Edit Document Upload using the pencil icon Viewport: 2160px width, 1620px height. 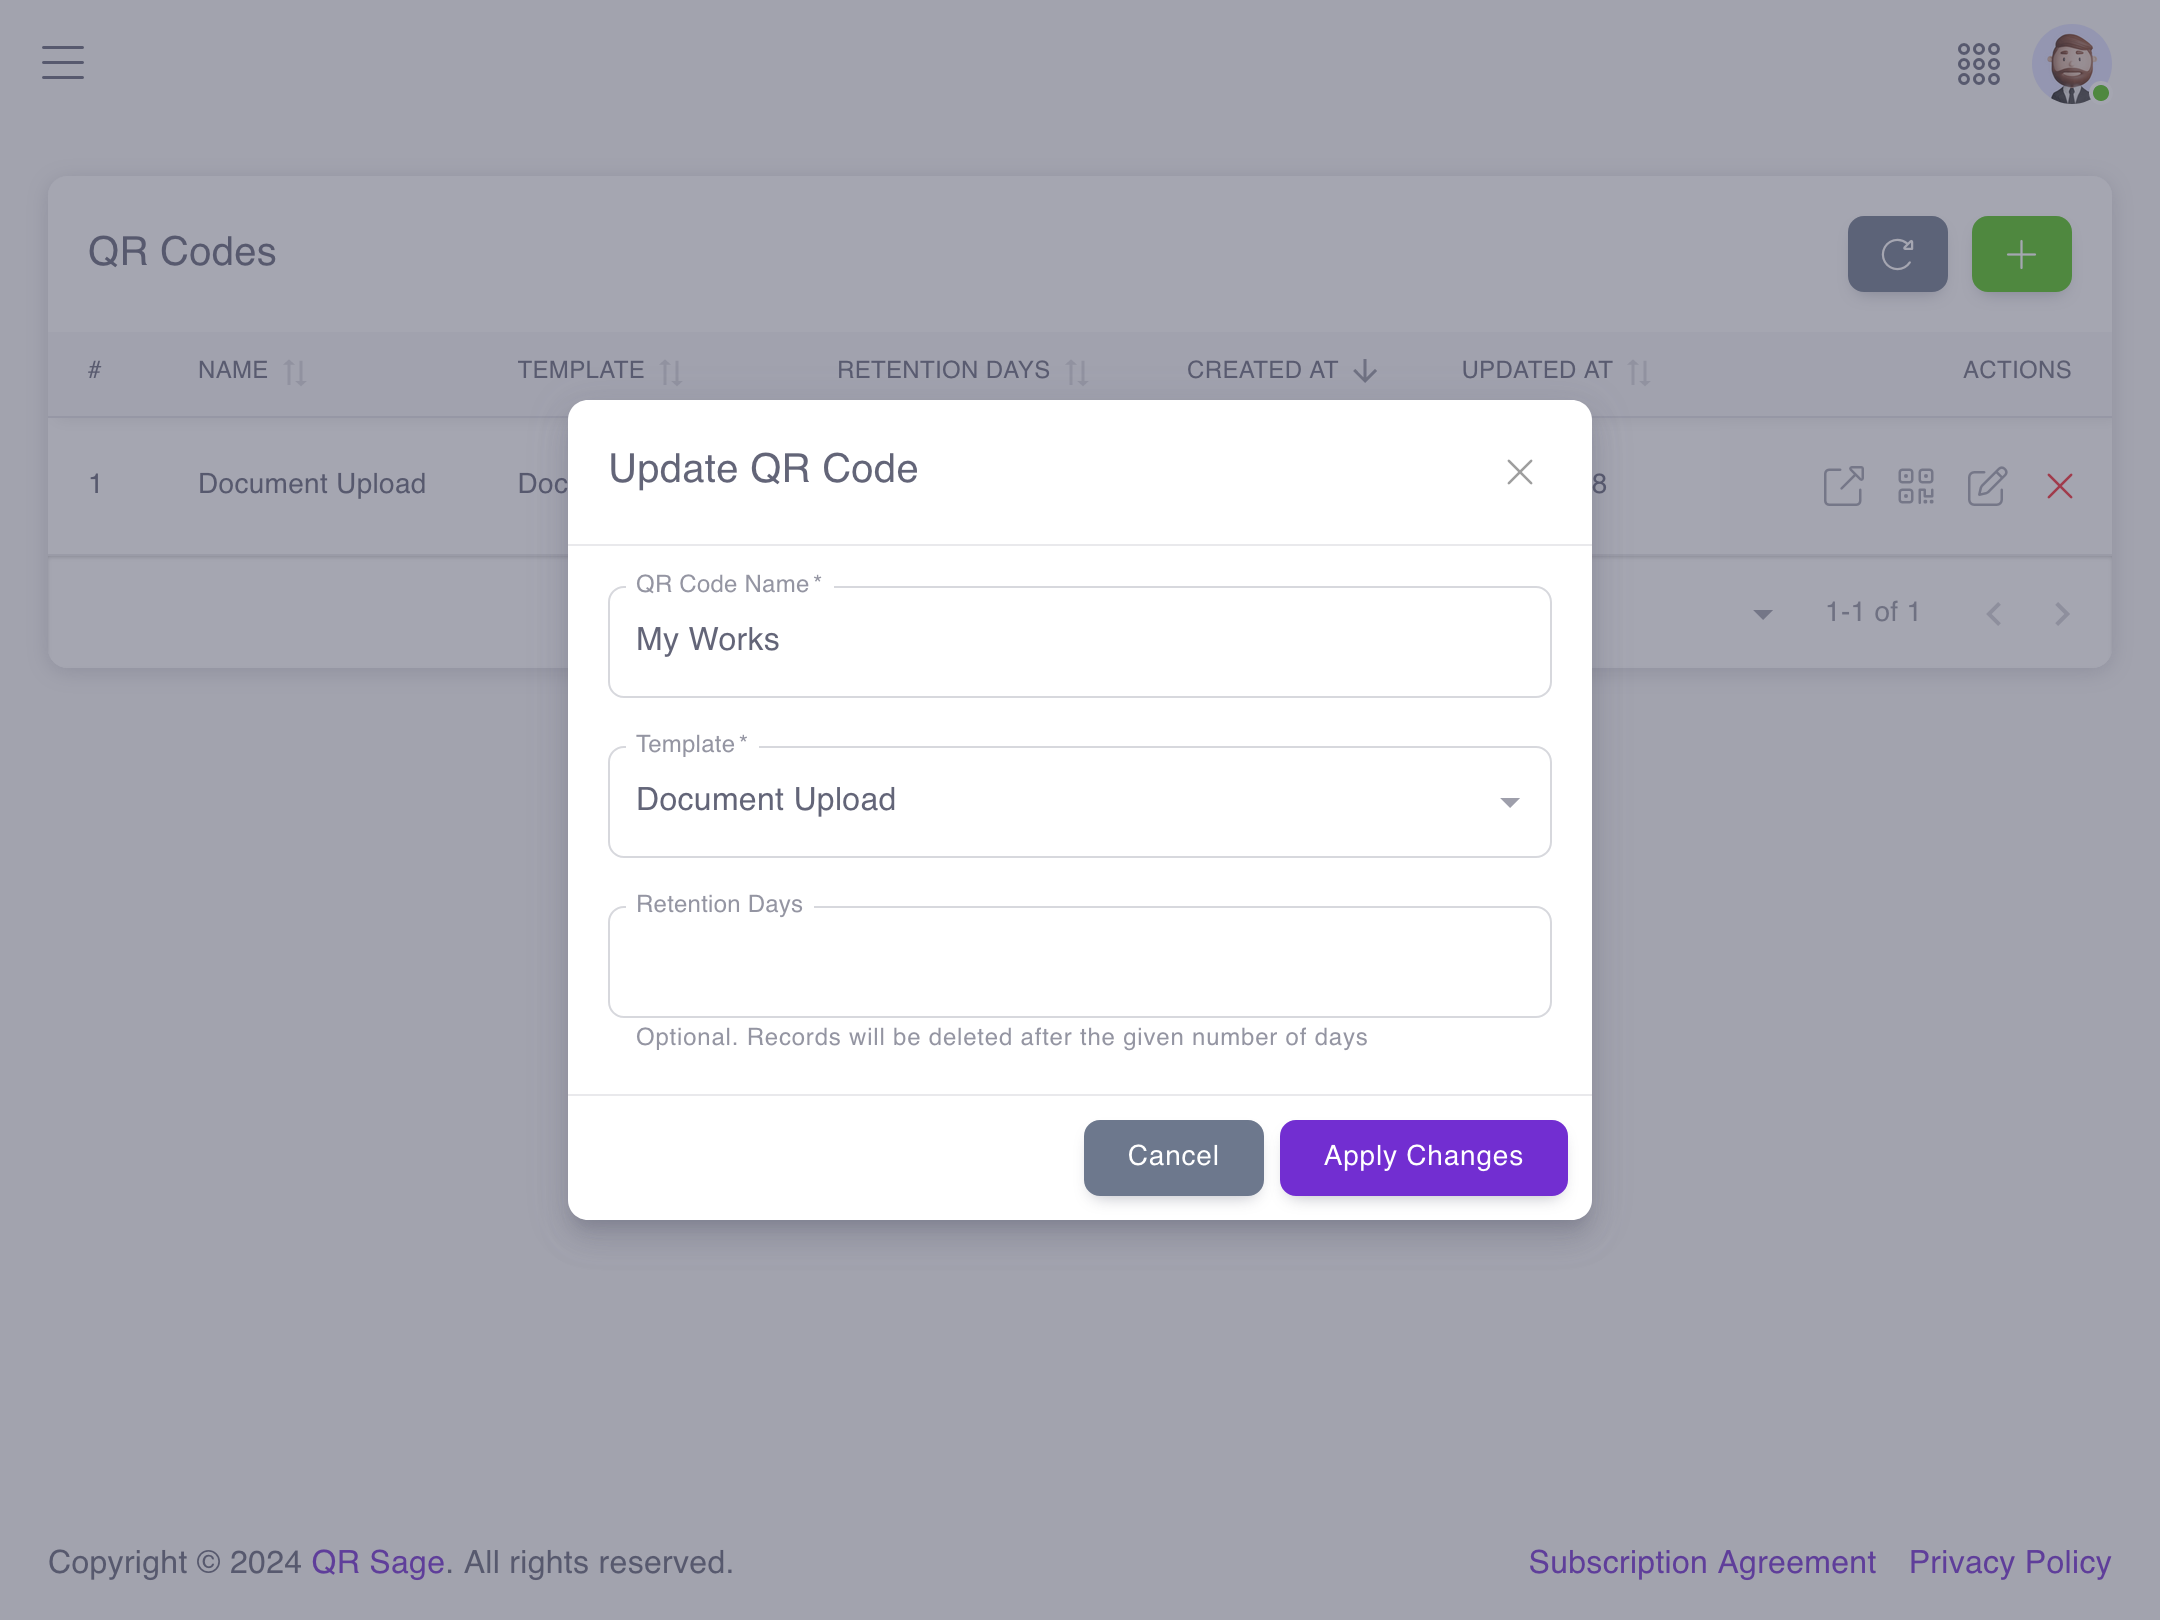pos(1988,486)
